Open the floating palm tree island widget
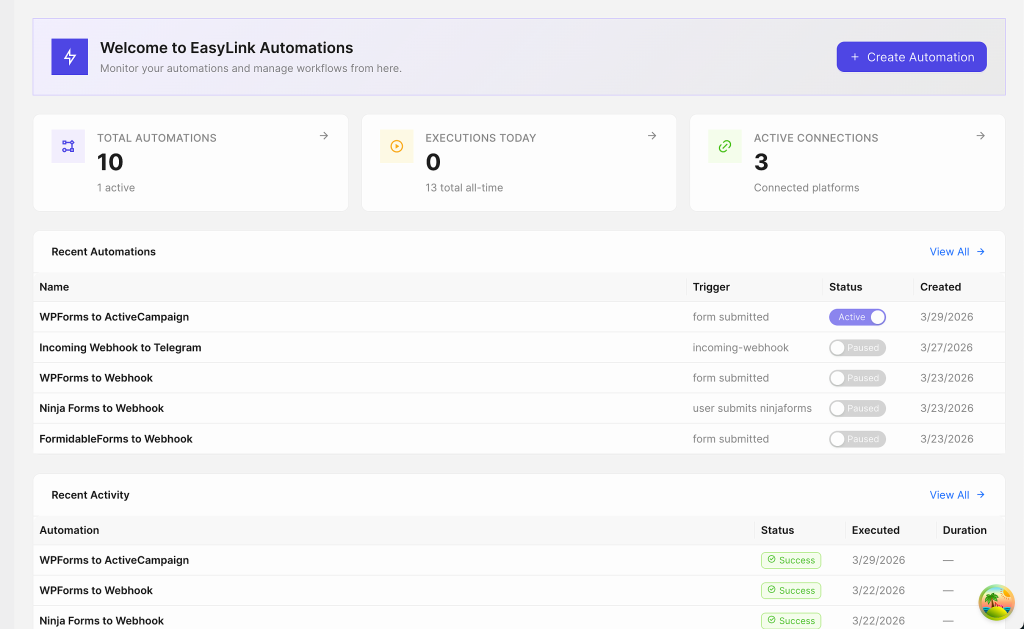Viewport: 1024px width, 629px height. pos(996,603)
